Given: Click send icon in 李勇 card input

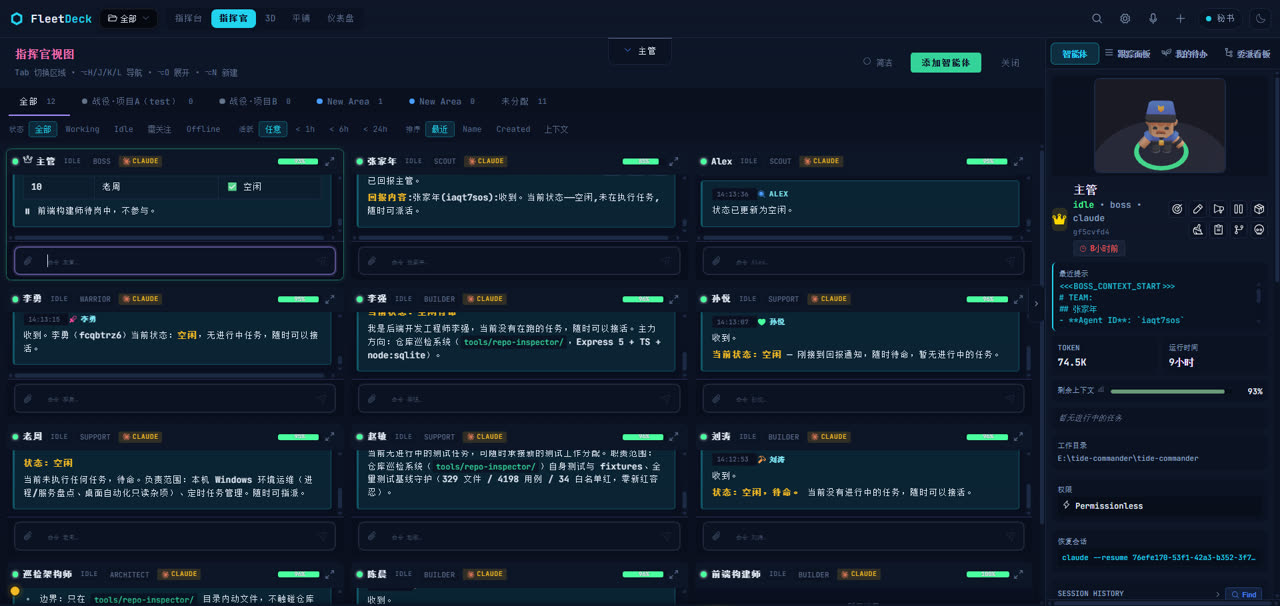Looking at the screenshot, I should click(322, 398).
